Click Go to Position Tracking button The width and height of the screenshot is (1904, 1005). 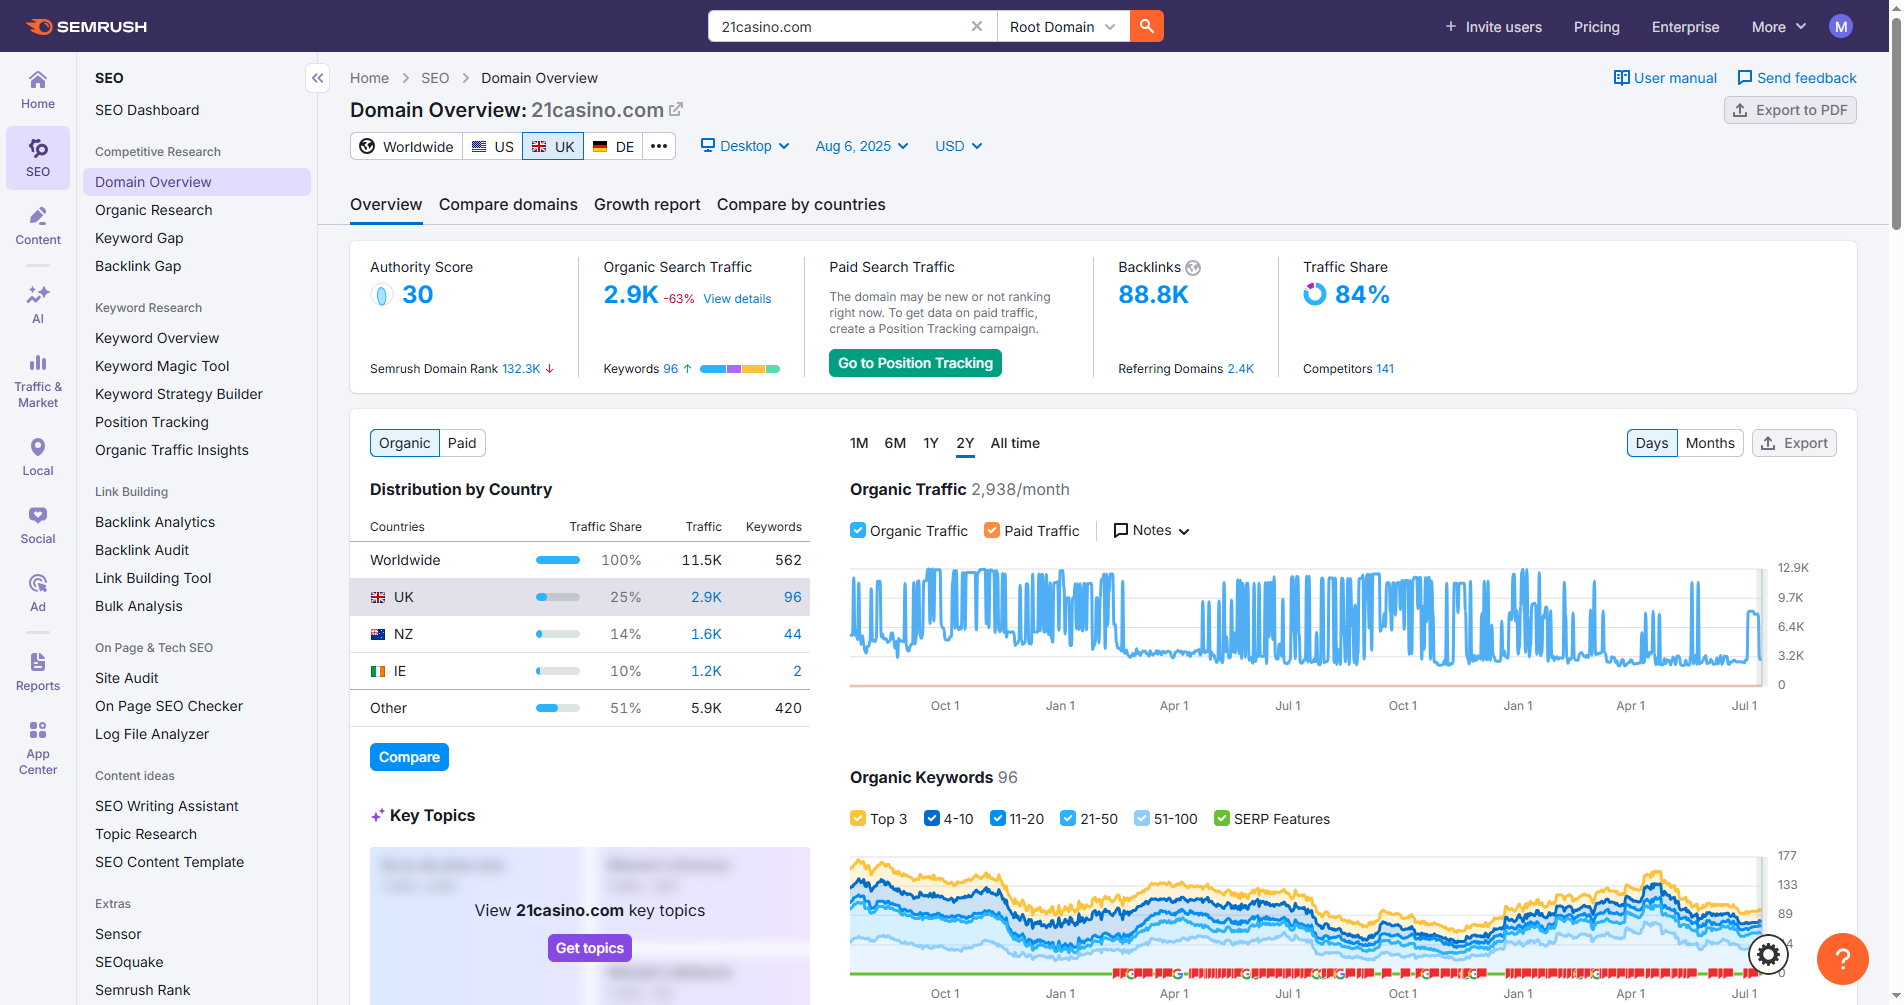(x=915, y=363)
